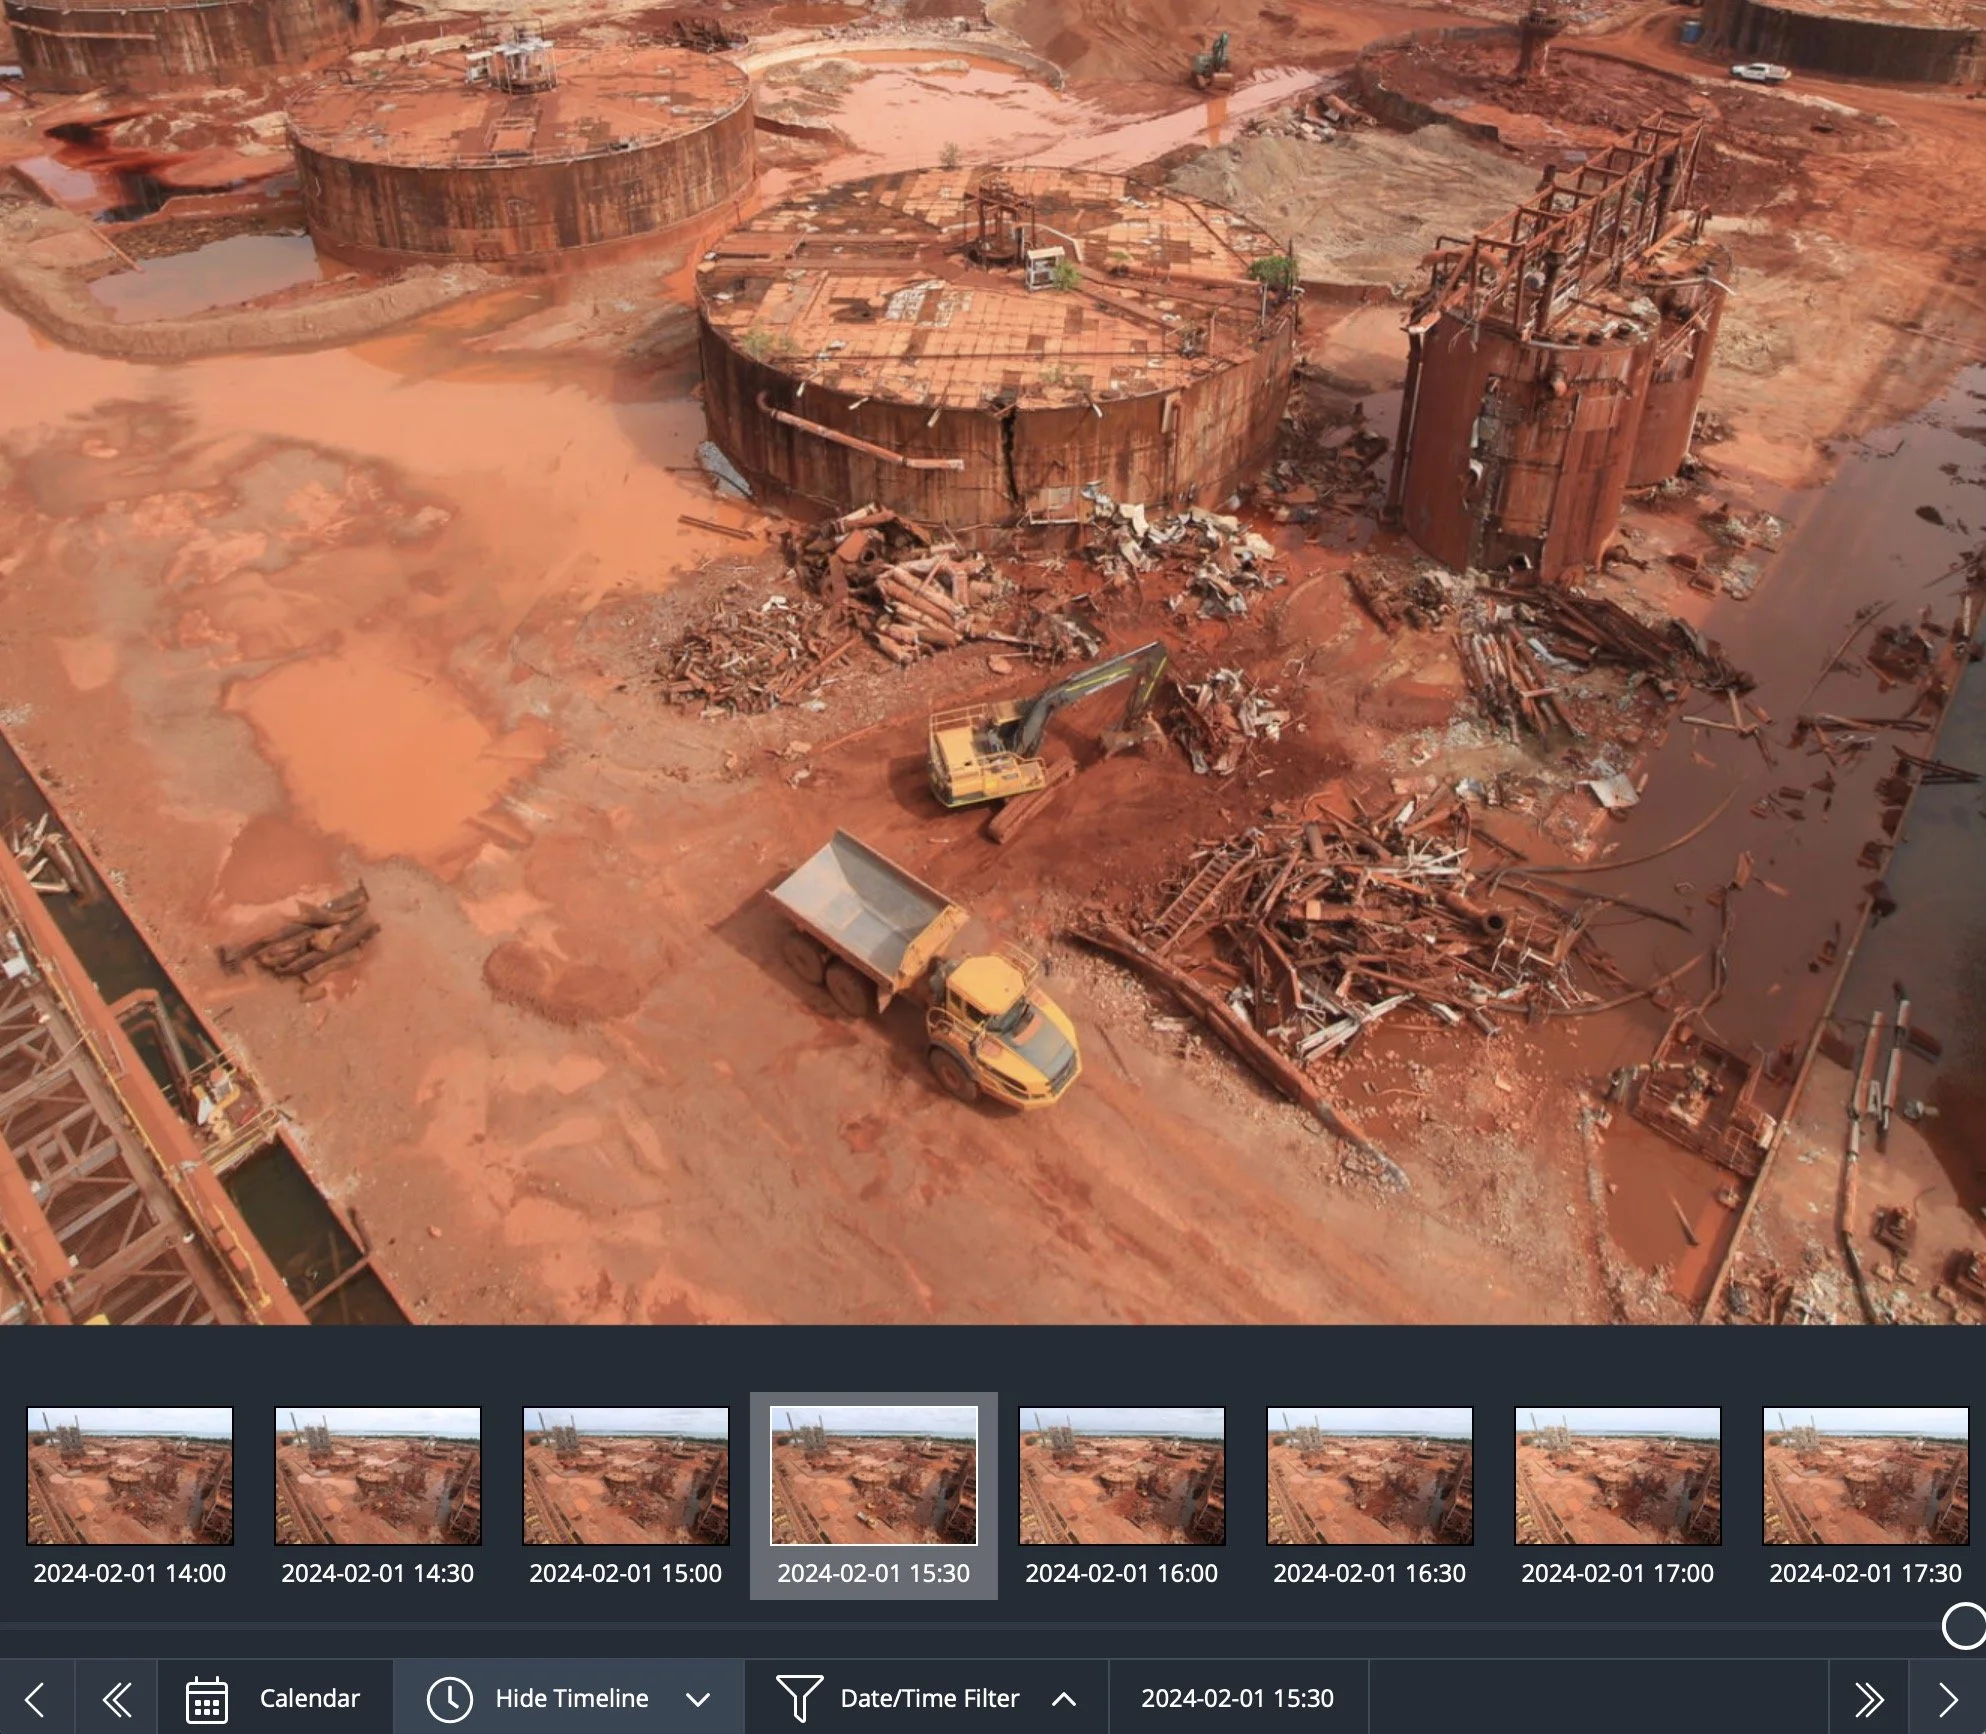Click the calendar icon
Image resolution: width=1986 pixels, height=1734 pixels.
(x=207, y=1698)
